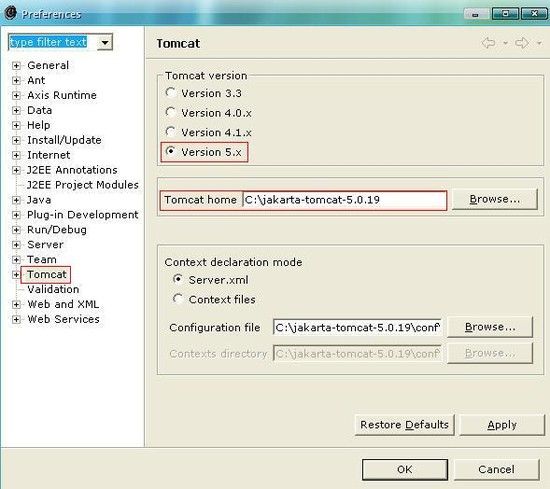Image resolution: width=550 pixels, height=489 pixels.
Task: Expand the Web and XML tree node
Action: coord(16,304)
